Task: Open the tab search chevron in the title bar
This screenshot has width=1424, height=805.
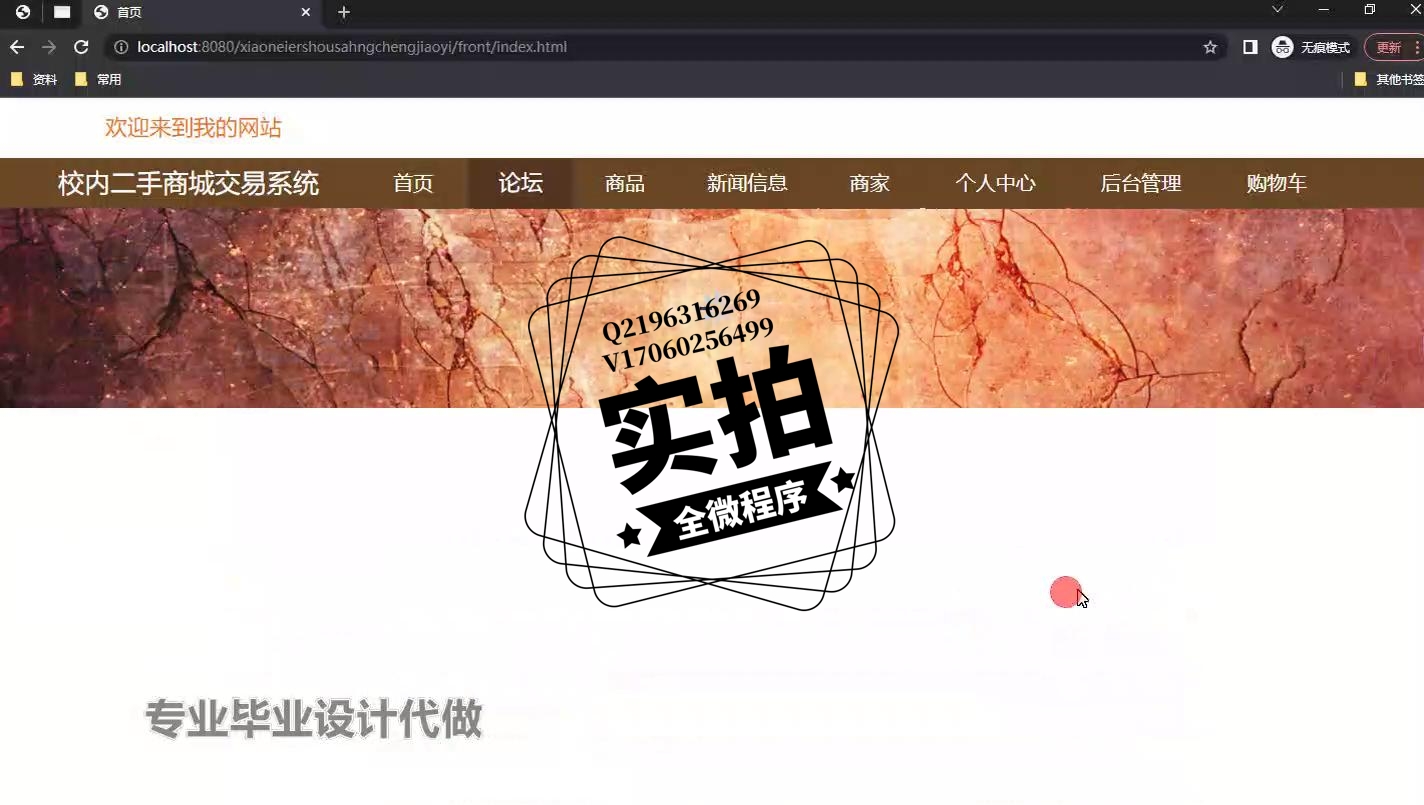Action: [1277, 10]
